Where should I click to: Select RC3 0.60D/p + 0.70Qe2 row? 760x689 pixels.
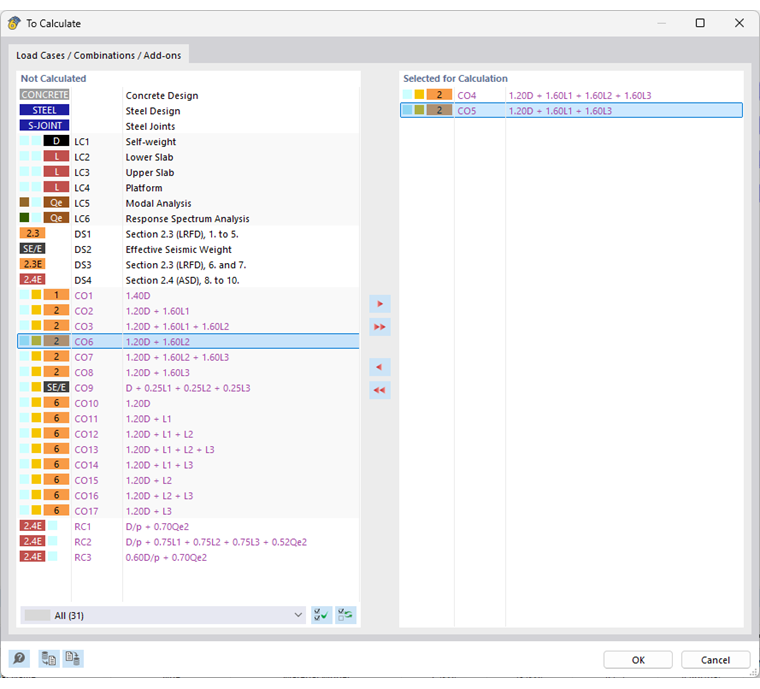click(x=188, y=557)
